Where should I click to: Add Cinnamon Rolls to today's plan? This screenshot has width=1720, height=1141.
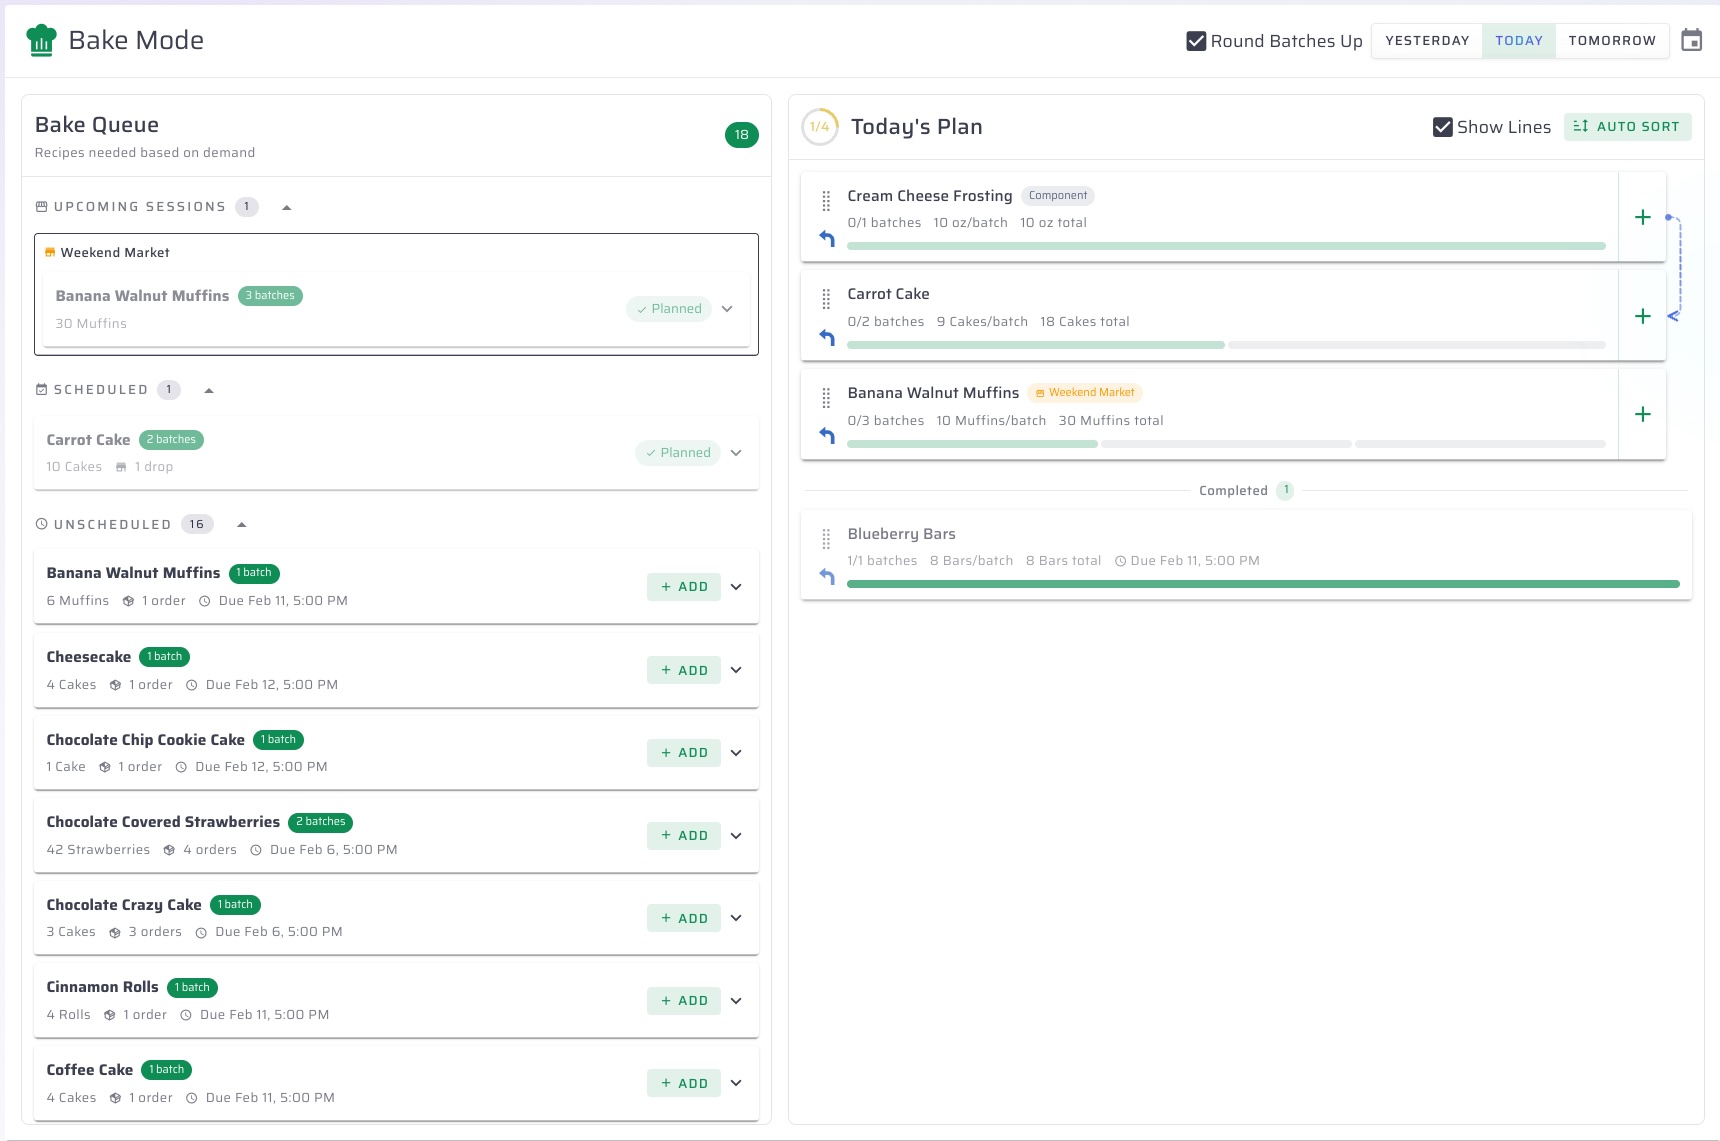coord(684,1001)
